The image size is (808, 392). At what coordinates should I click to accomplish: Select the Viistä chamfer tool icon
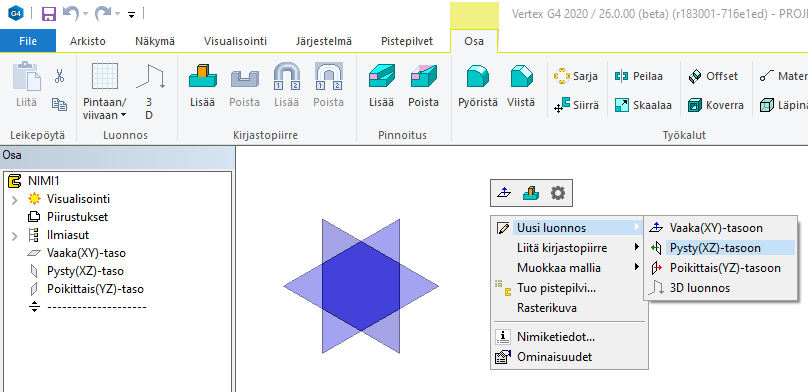click(521, 76)
